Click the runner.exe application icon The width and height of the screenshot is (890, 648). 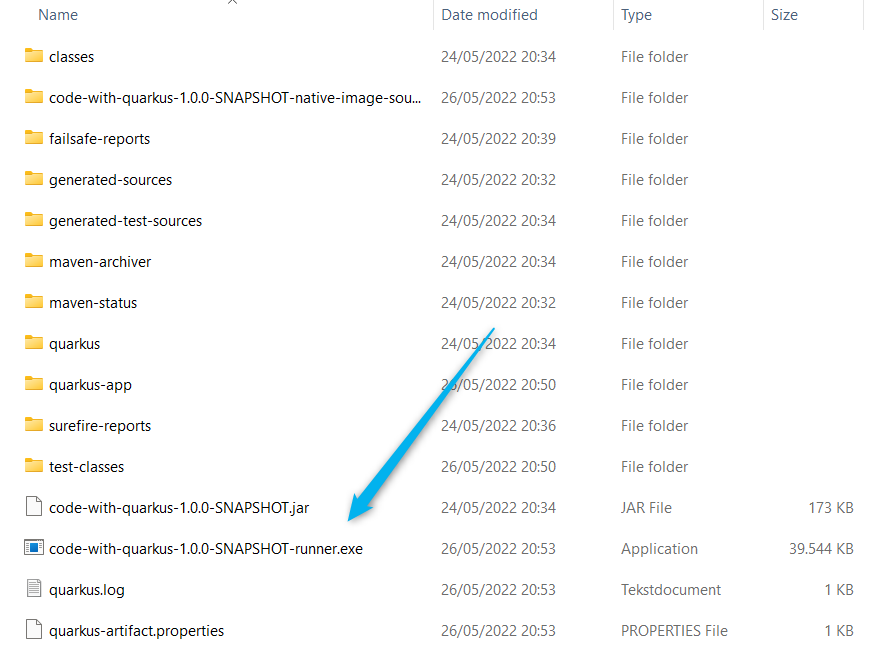tap(33, 548)
